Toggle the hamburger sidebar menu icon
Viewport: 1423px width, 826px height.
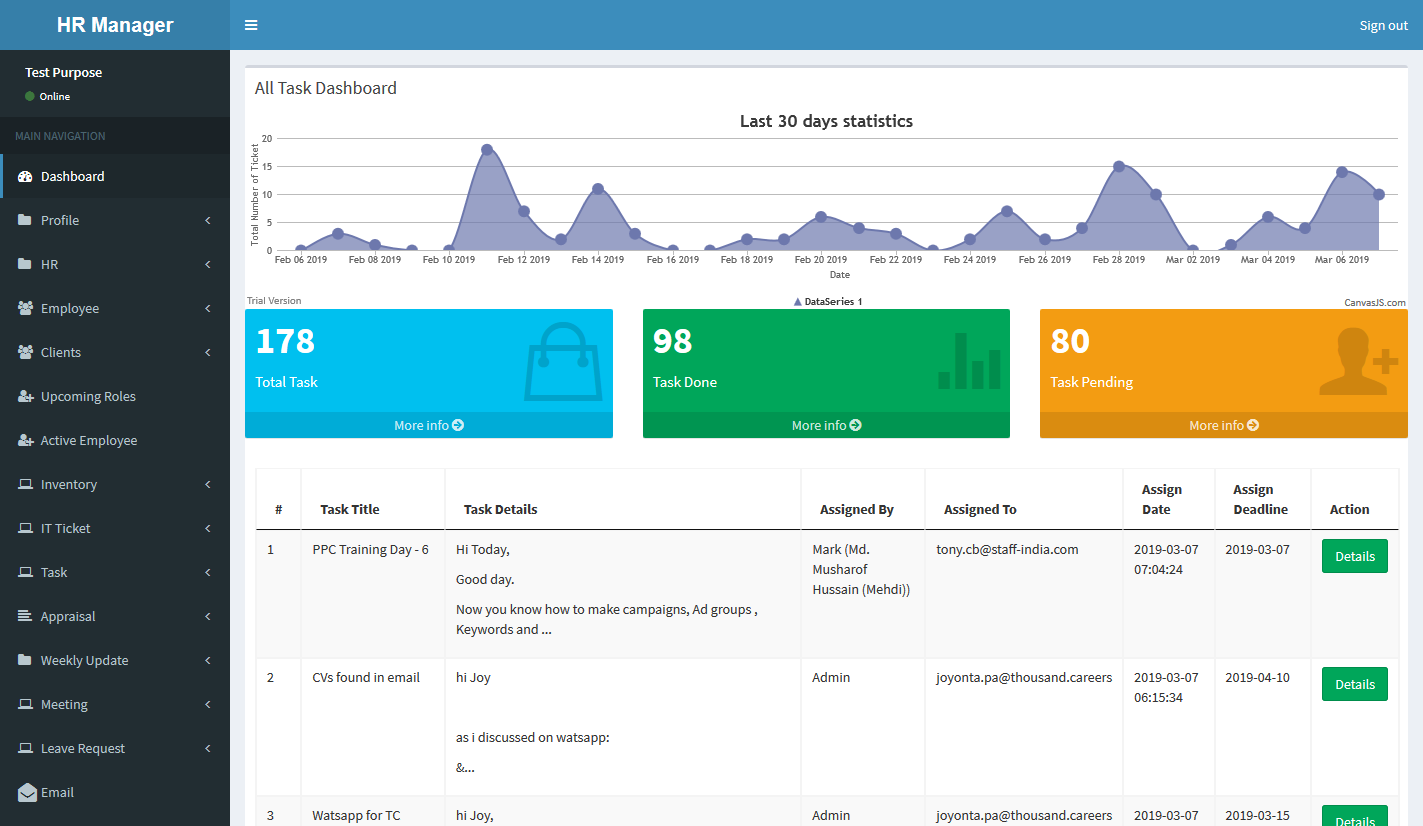click(x=251, y=25)
